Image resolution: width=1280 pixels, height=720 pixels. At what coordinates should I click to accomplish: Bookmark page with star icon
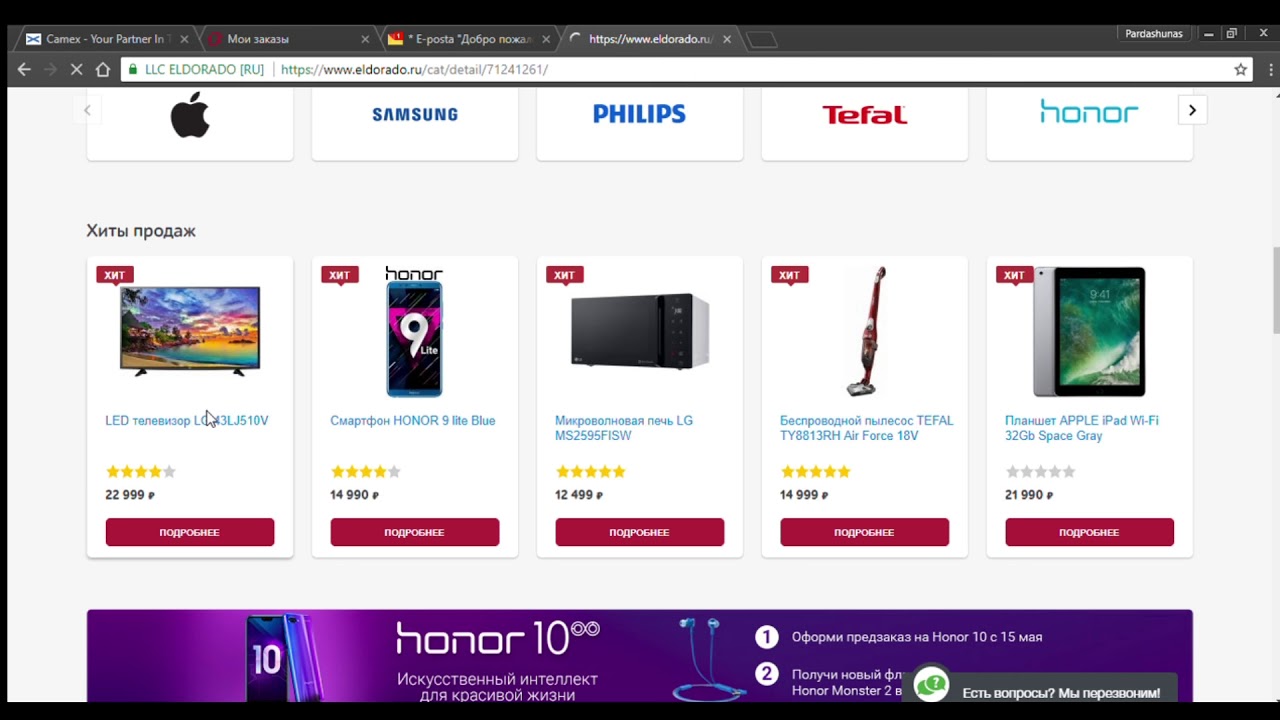click(1241, 70)
